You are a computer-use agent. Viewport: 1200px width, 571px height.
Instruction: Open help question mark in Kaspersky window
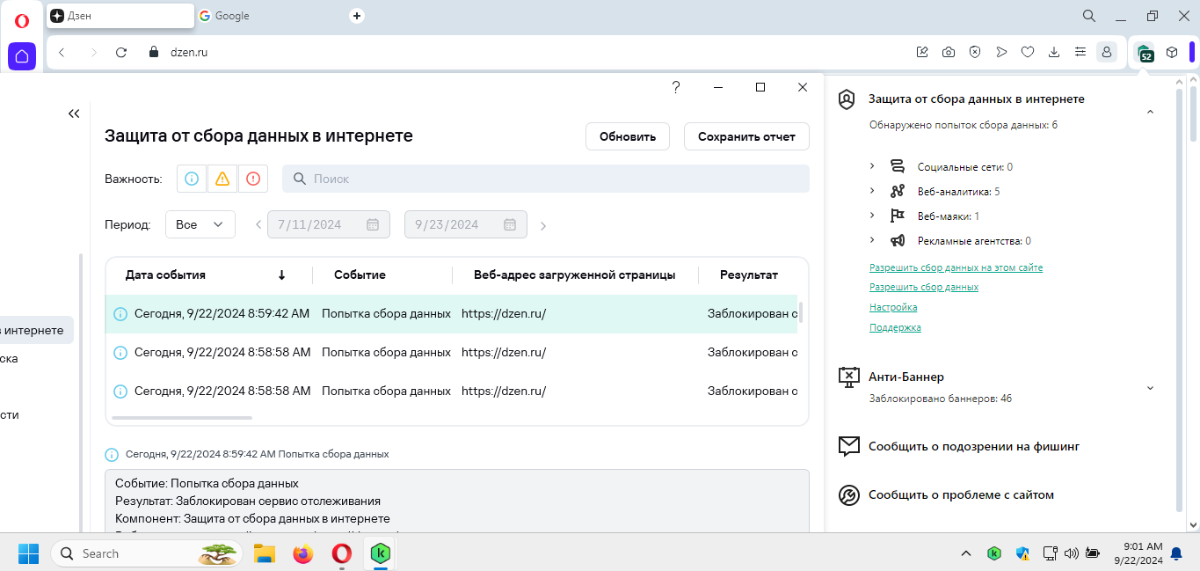676,88
